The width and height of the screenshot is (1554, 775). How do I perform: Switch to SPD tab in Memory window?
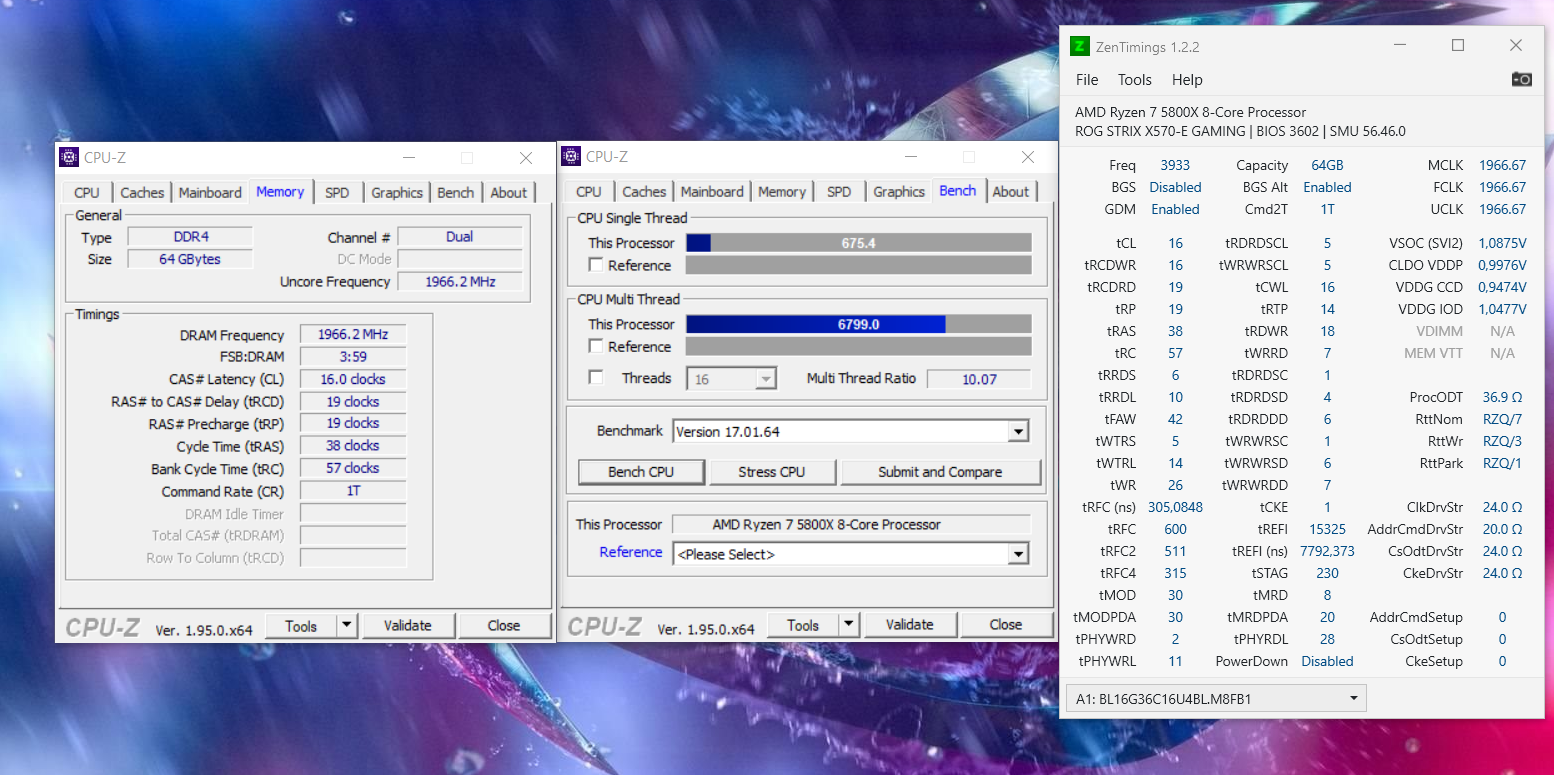pyautogui.click(x=337, y=193)
